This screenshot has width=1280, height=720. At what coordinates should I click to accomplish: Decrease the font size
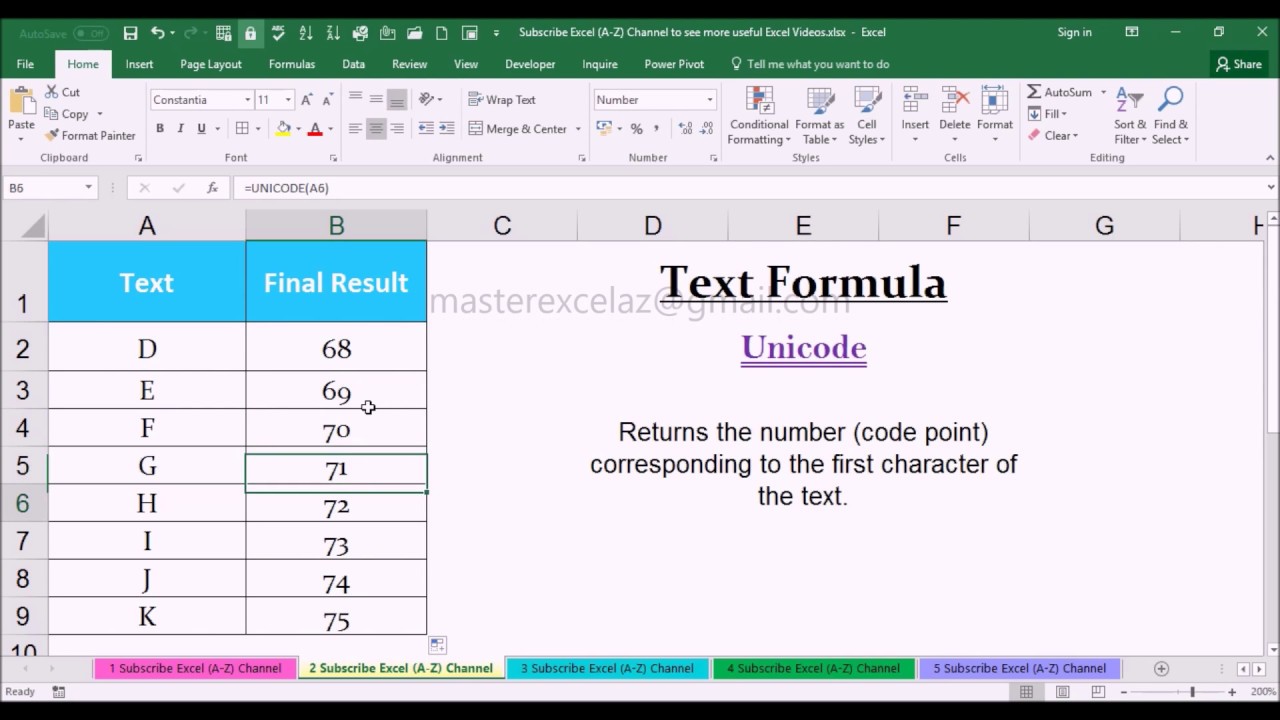point(327,100)
